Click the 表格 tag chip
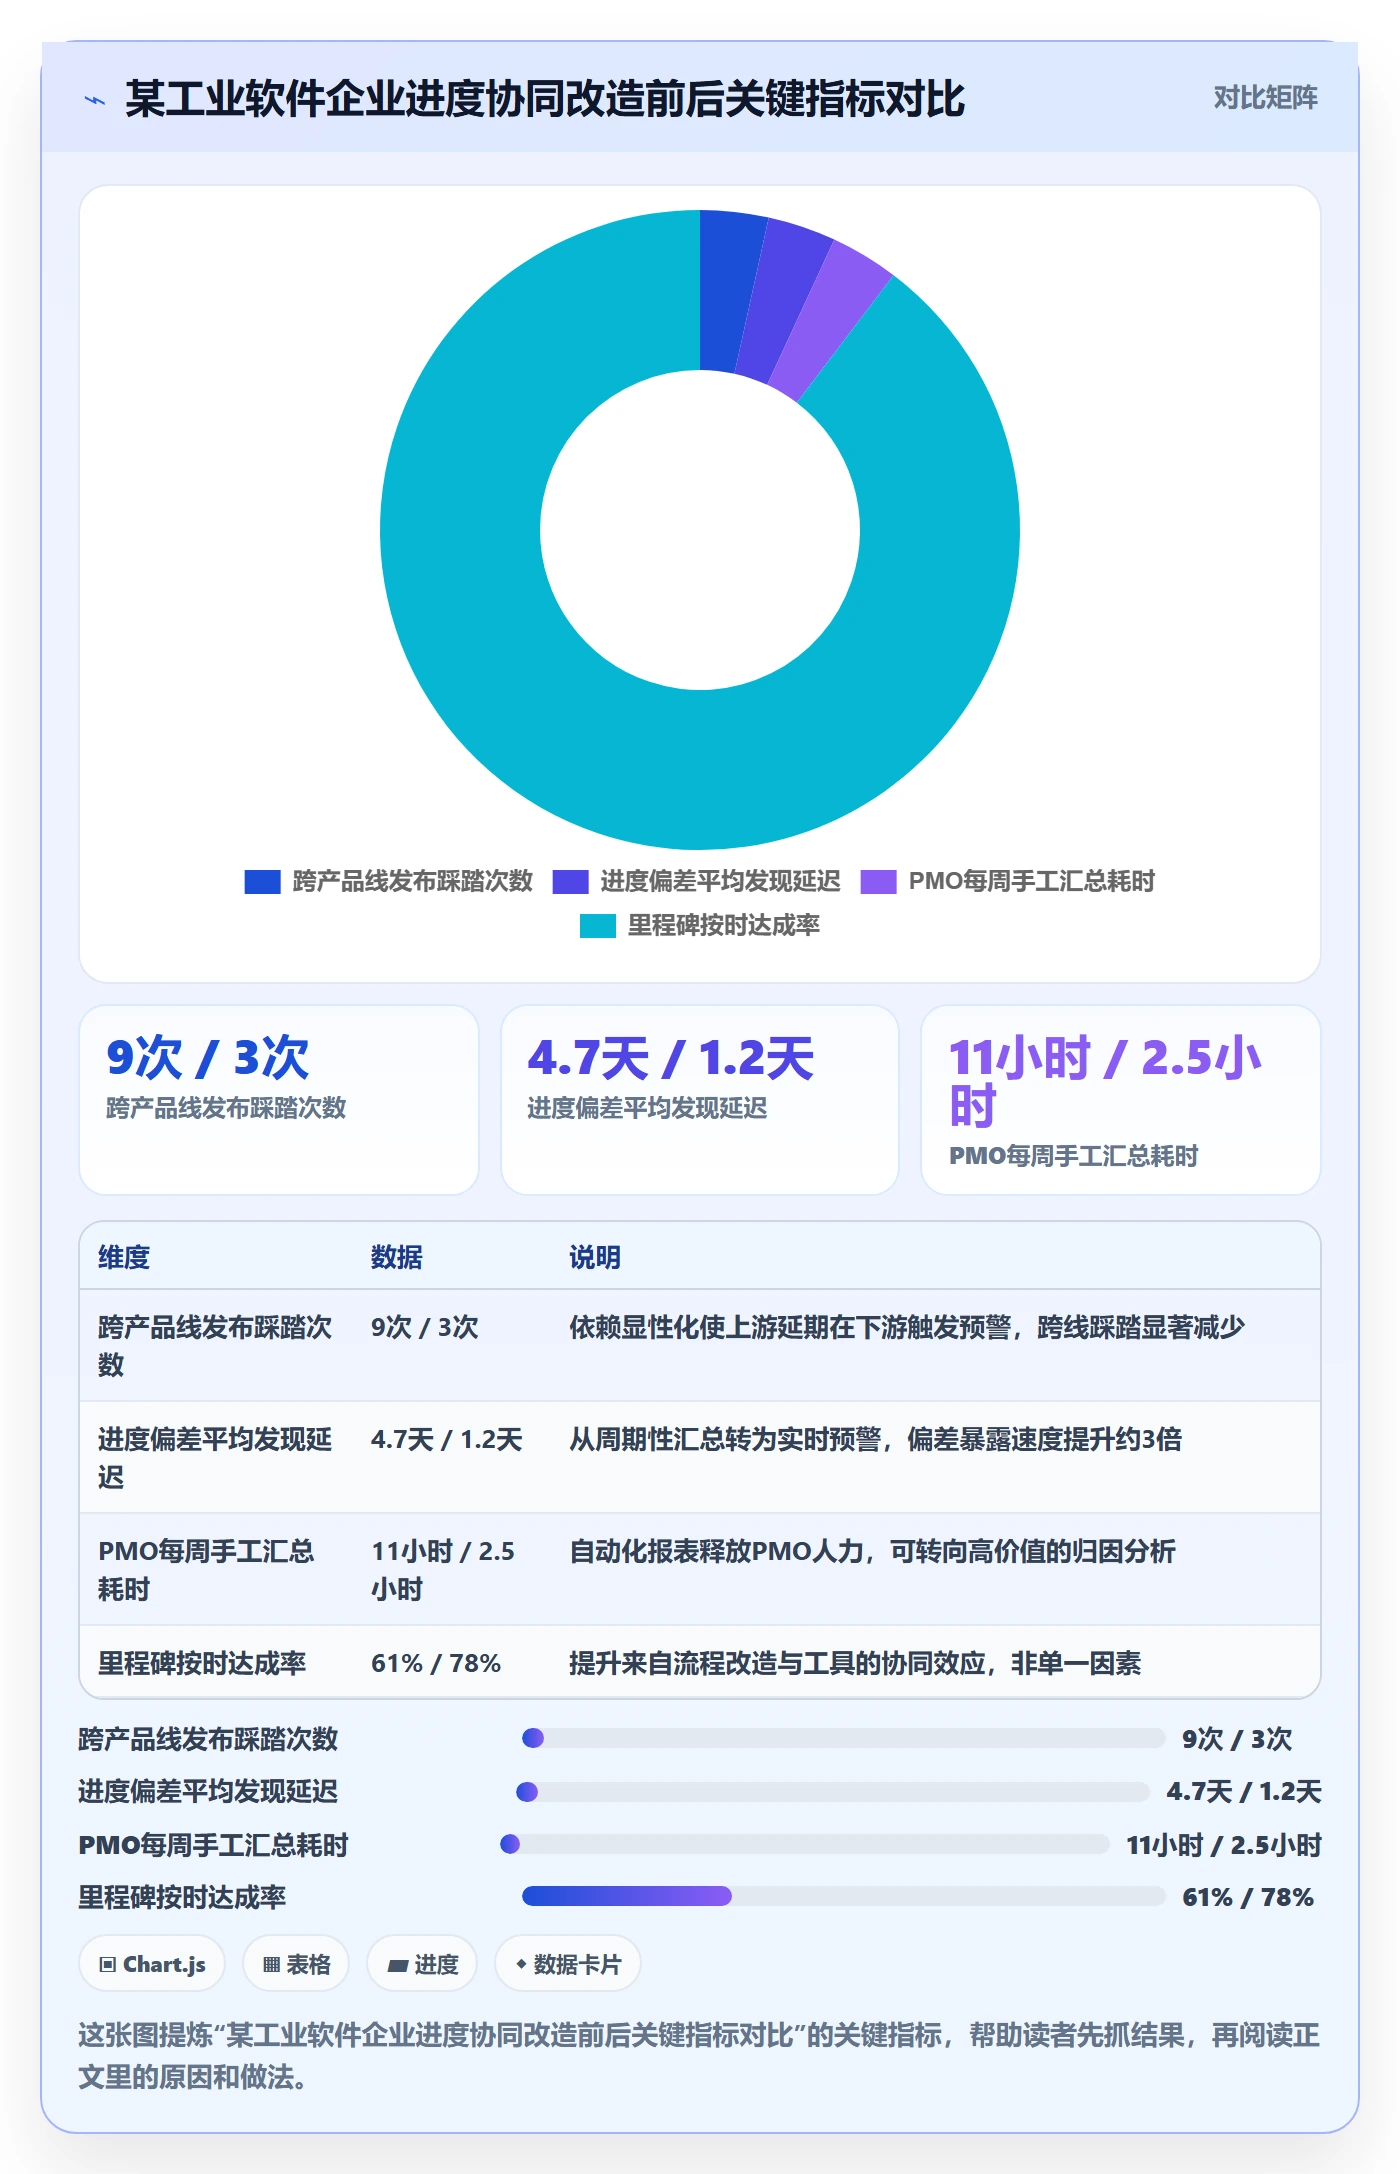Screen dimensions: 1400x2174 (296, 1964)
